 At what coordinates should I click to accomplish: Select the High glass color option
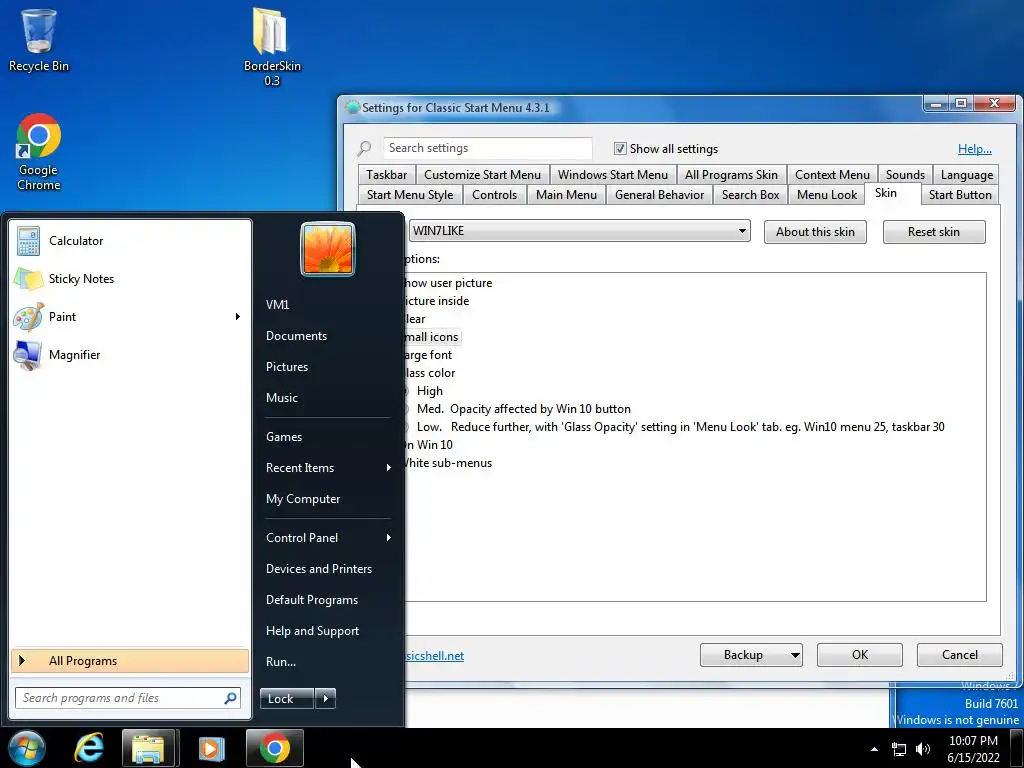pos(429,391)
